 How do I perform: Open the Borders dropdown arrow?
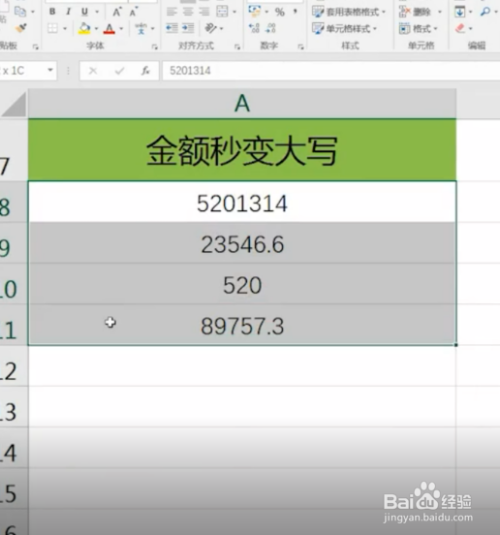65,29
